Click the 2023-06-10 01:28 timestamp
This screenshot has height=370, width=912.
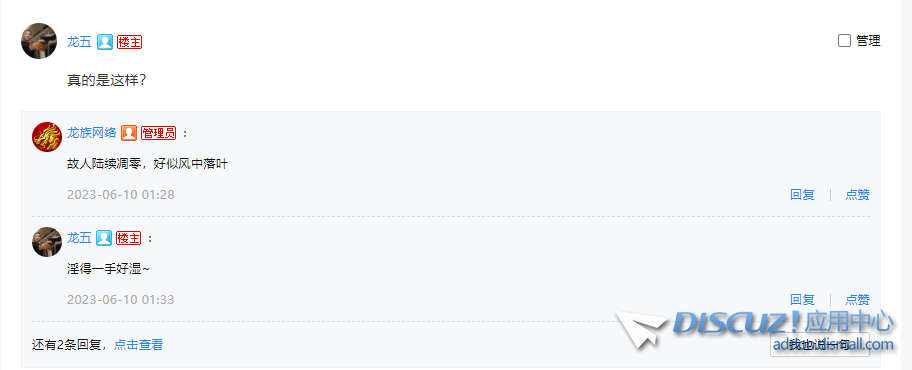120,195
